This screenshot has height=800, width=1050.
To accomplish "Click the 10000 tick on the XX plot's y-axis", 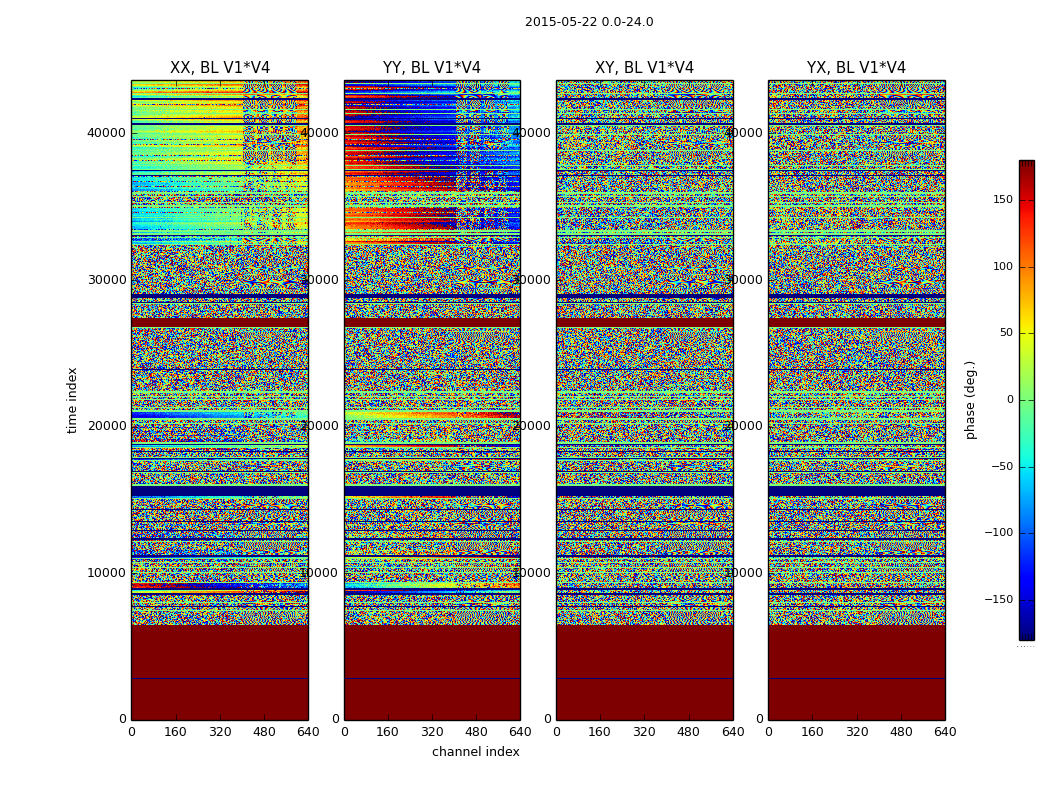I will tap(107, 573).
